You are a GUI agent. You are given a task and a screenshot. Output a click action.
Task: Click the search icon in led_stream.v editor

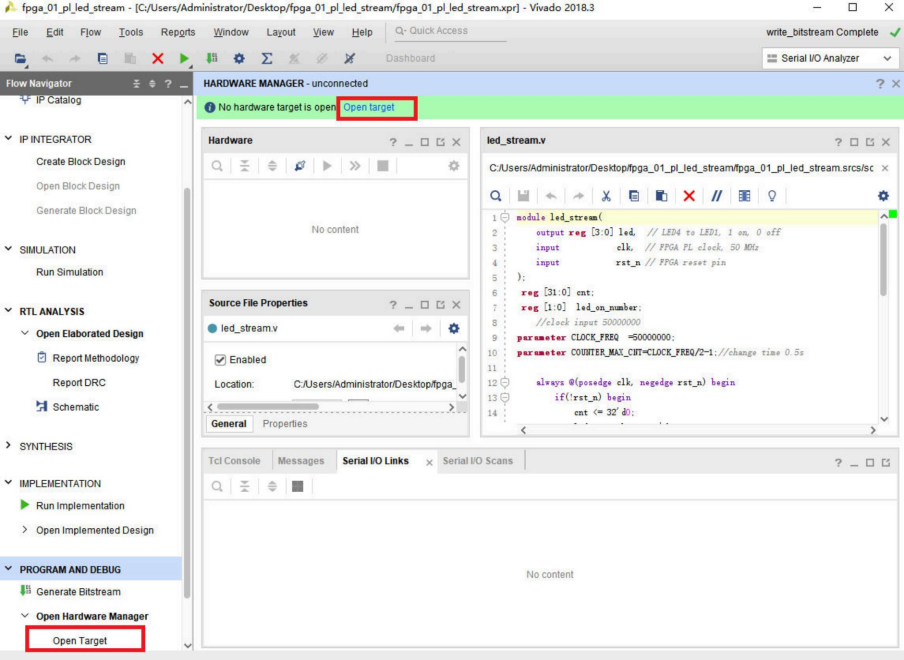pos(496,196)
